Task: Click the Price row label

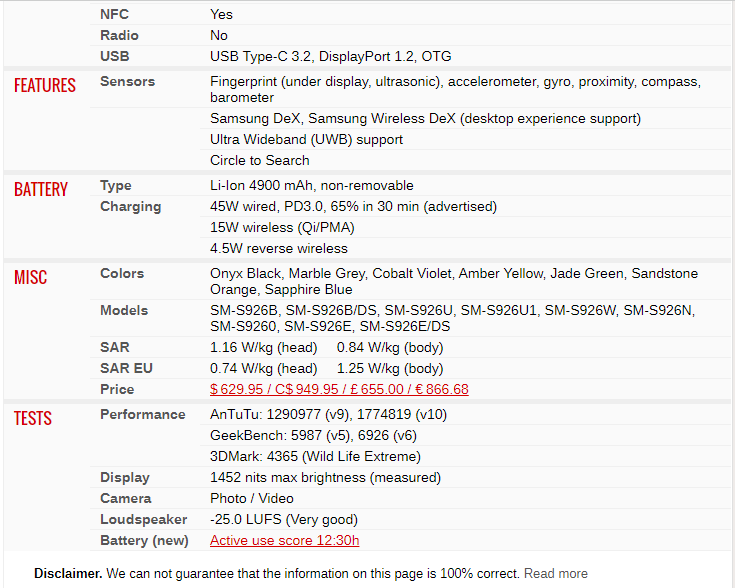Action: (117, 389)
